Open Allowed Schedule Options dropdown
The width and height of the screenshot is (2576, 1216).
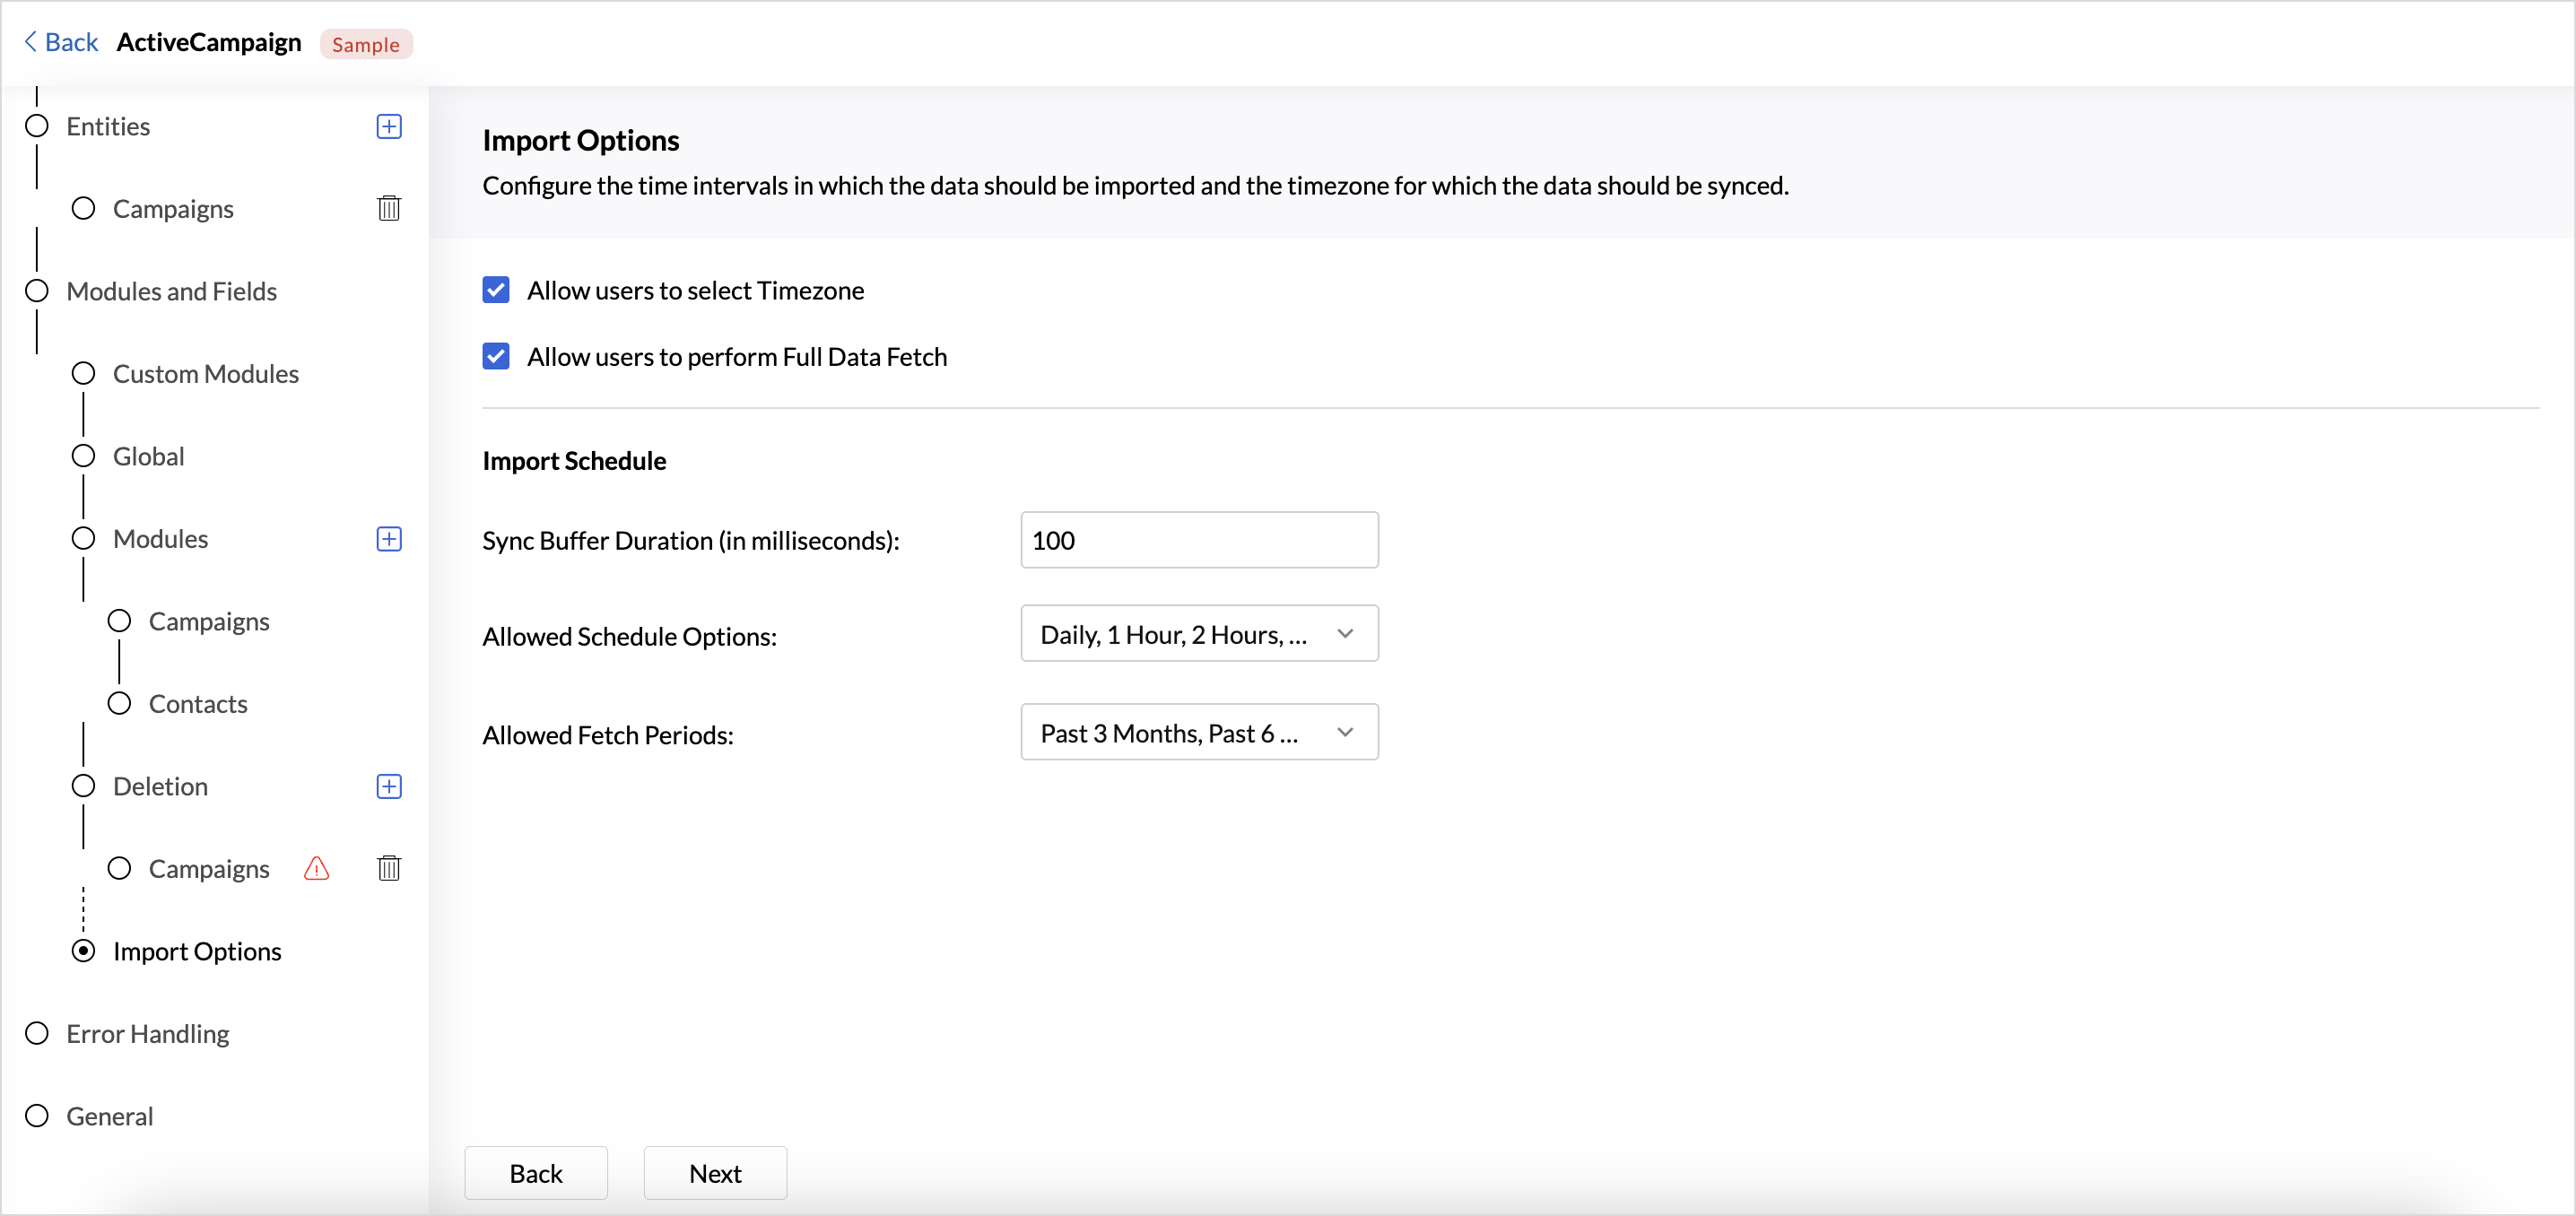1198,634
